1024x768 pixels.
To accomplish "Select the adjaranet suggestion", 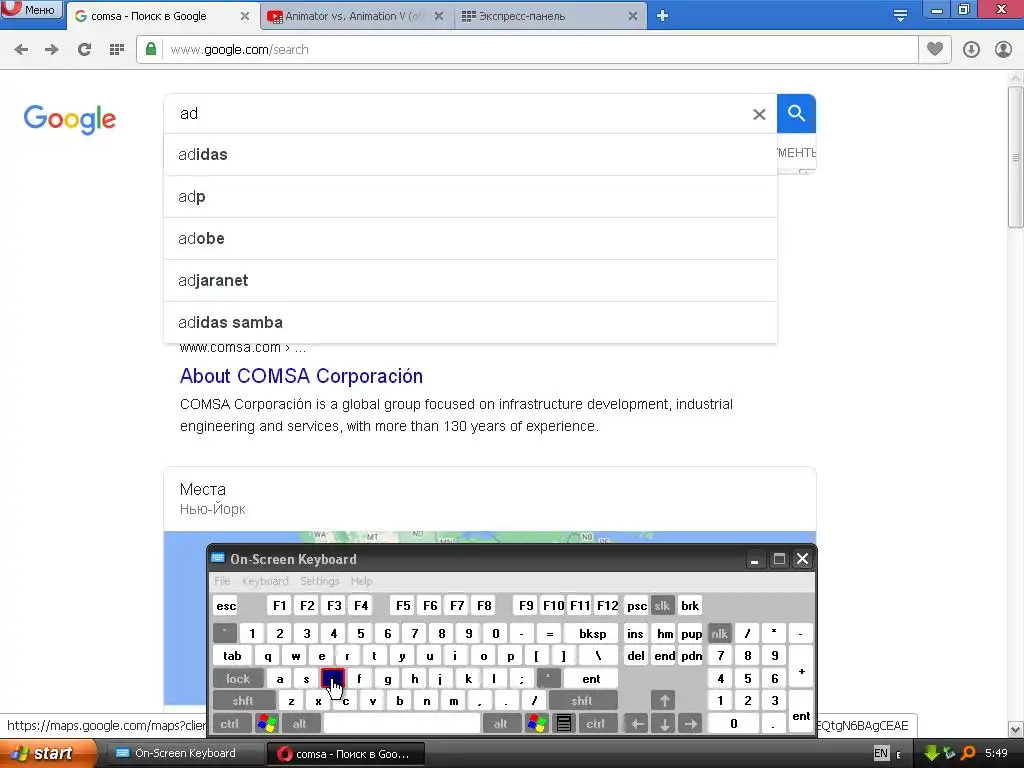I will pos(470,281).
